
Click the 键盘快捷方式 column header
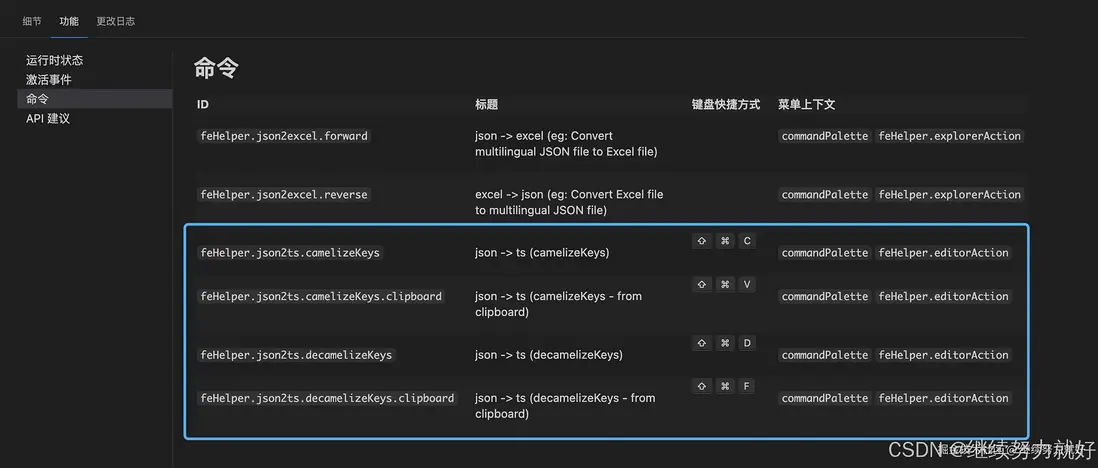(725, 104)
